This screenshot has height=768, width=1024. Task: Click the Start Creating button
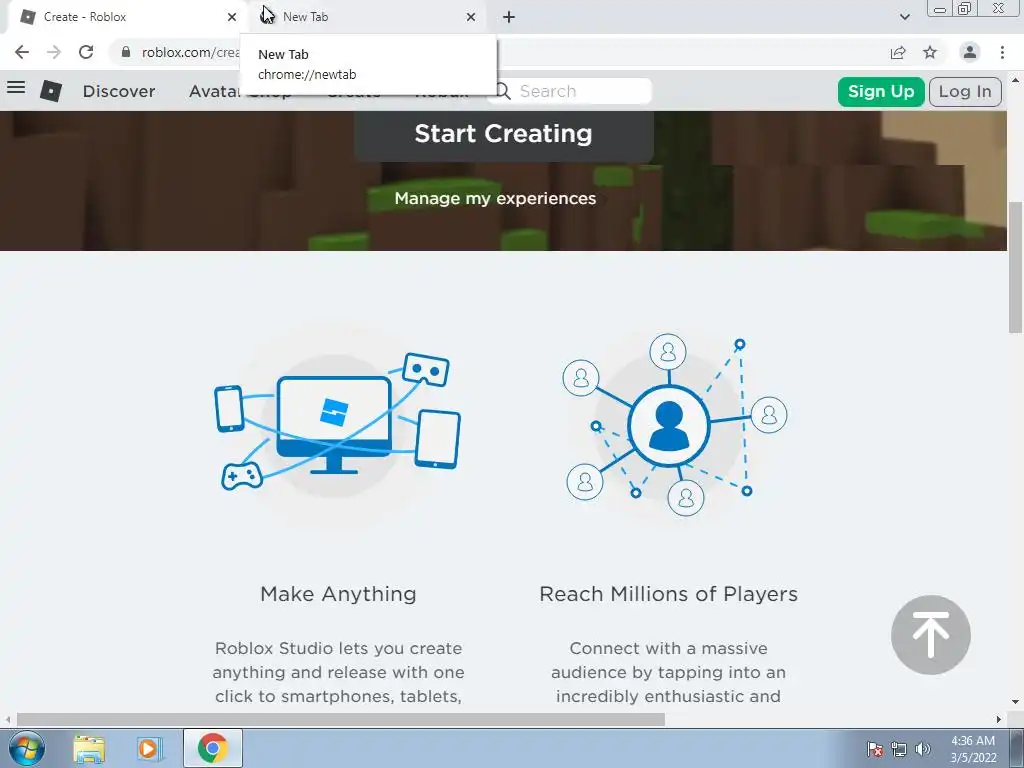pyautogui.click(x=504, y=135)
